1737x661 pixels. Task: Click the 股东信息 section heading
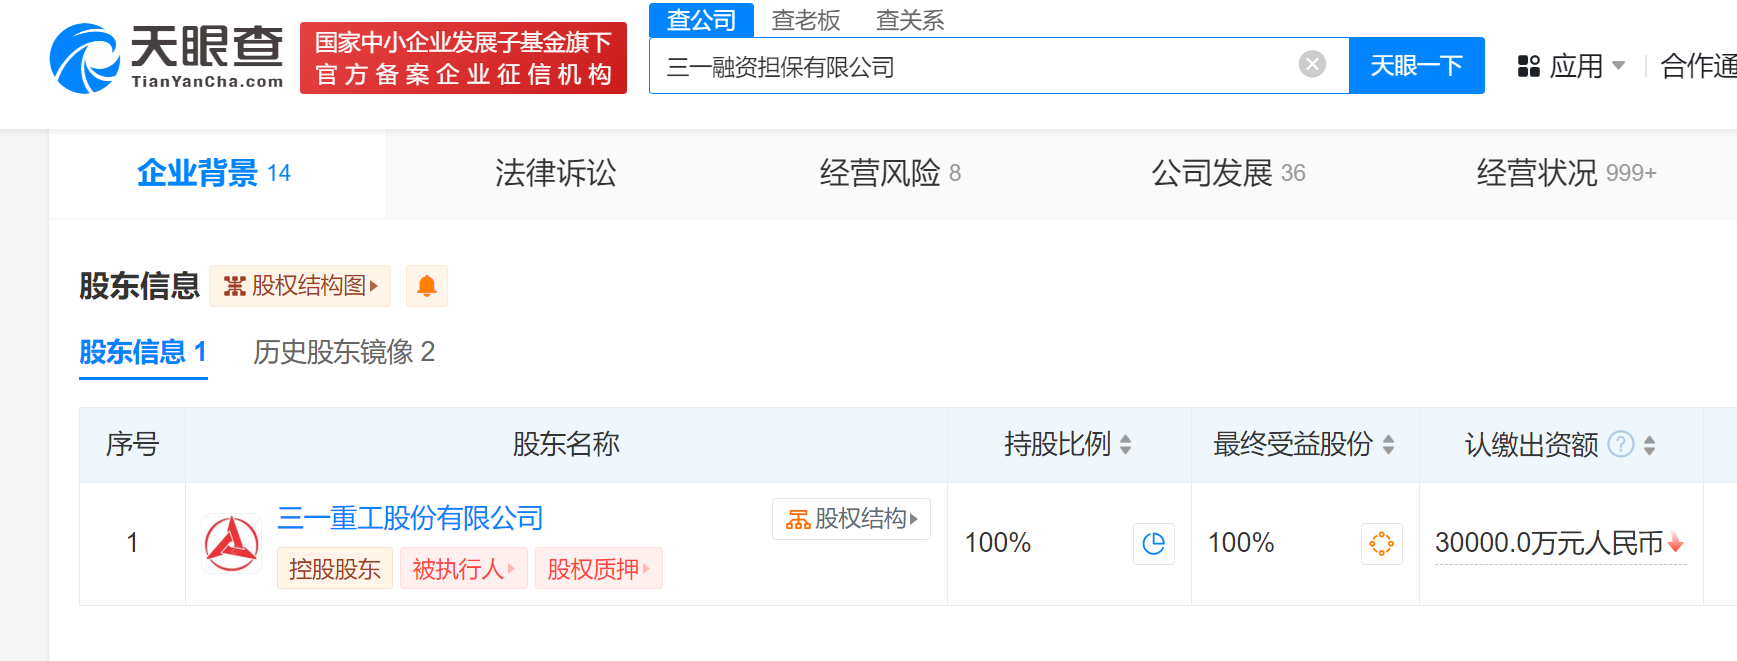point(140,286)
